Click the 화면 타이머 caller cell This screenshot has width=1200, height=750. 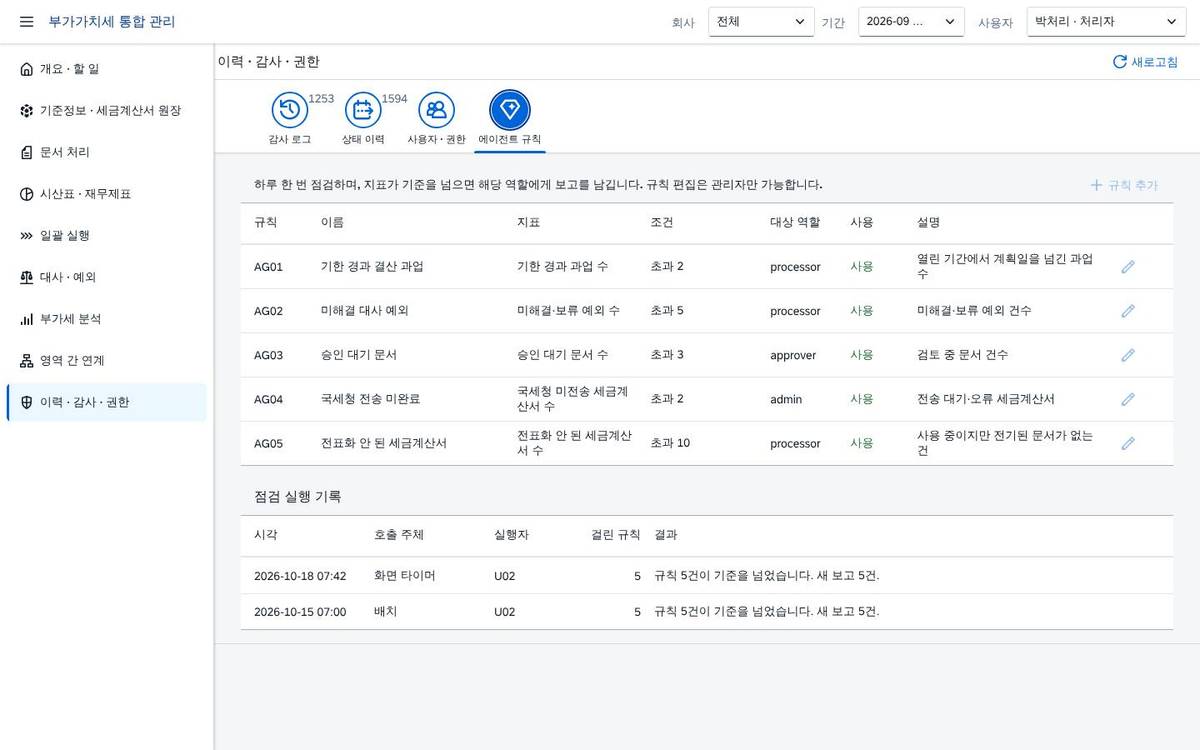tap(405, 576)
